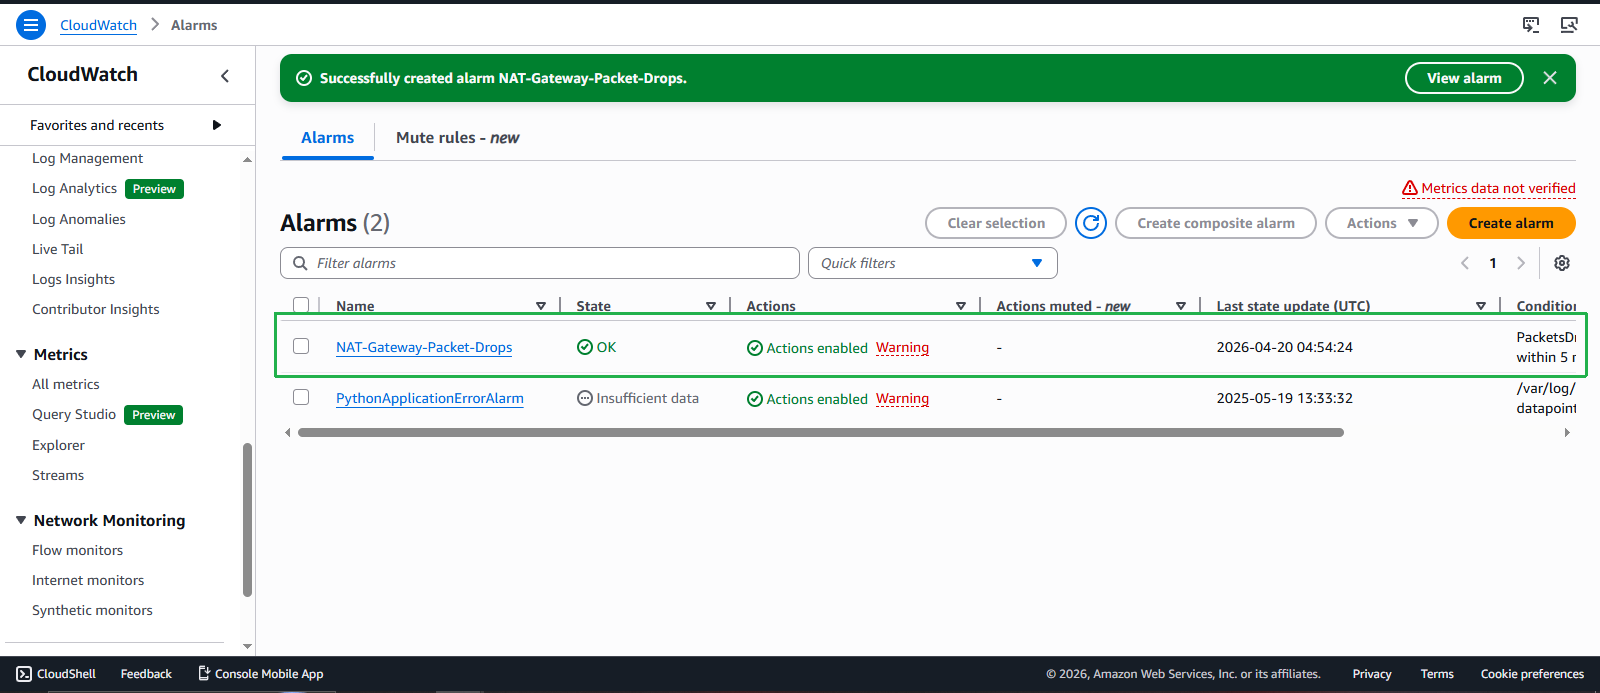
Task: Click the success checkmark icon in green banner
Action: 304,78
